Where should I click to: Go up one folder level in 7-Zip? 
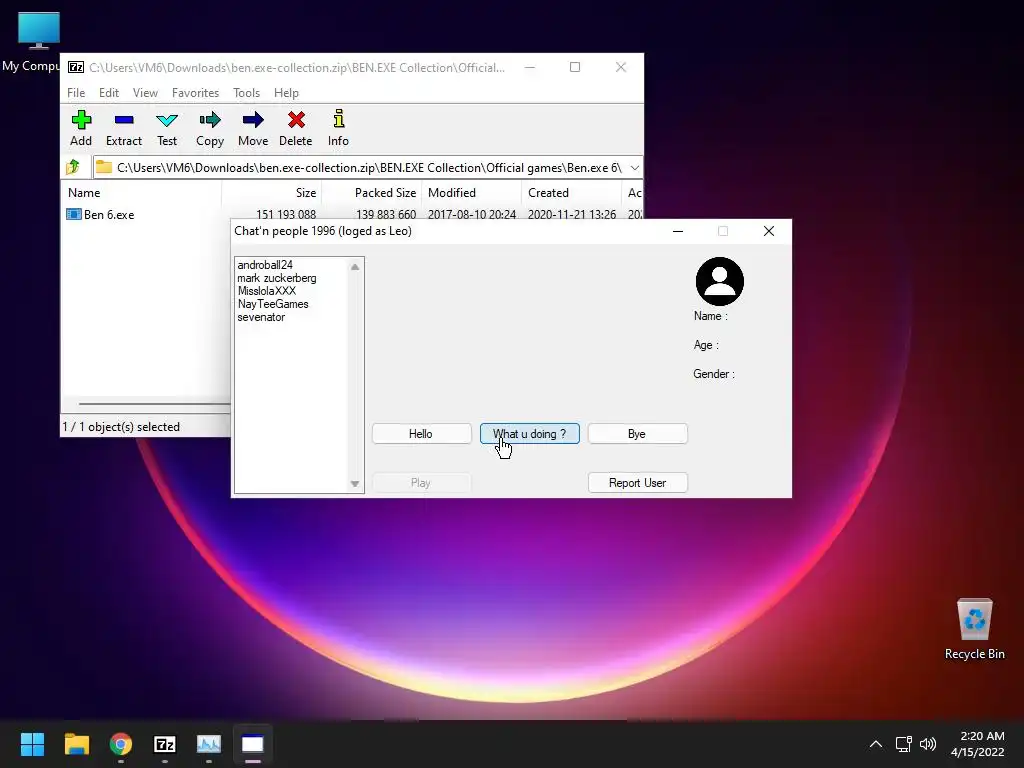[73, 167]
